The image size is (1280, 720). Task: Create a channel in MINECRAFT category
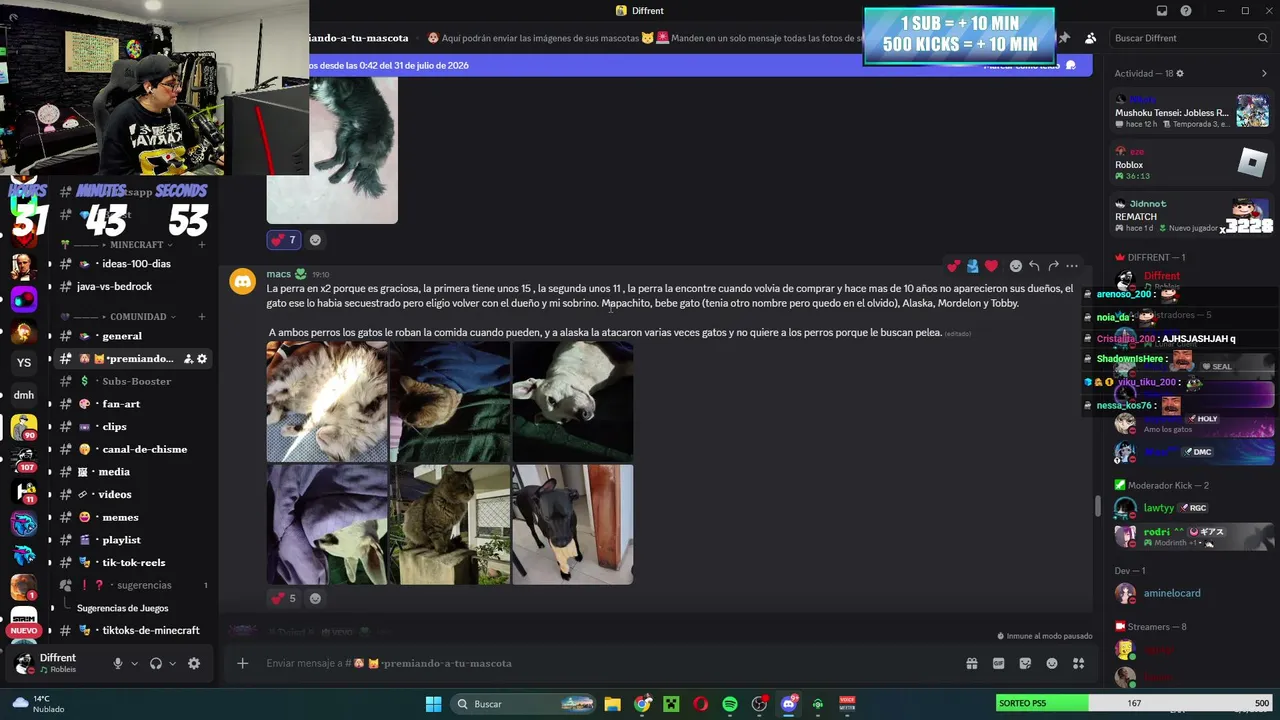tap(201, 245)
